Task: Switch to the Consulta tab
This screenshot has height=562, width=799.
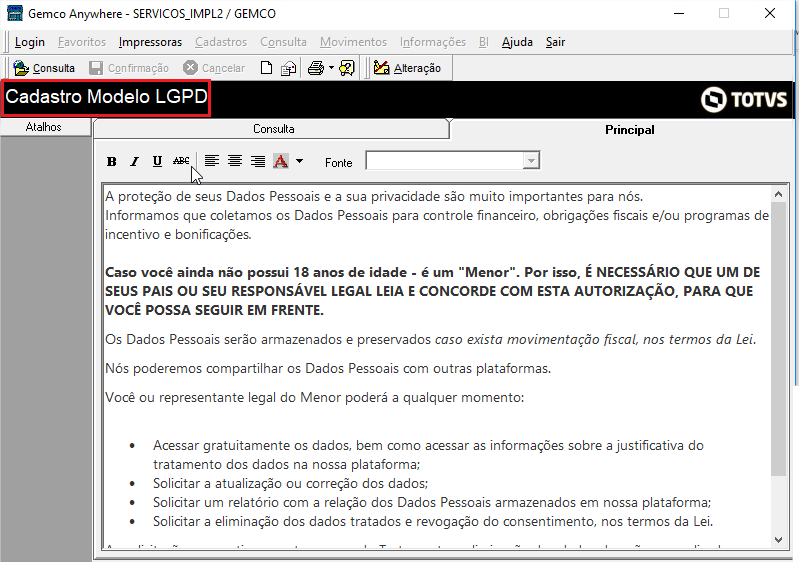Action: pos(272,129)
